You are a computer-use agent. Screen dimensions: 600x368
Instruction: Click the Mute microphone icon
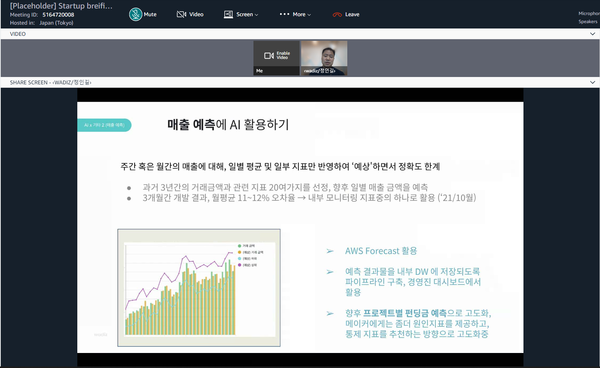coord(135,15)
